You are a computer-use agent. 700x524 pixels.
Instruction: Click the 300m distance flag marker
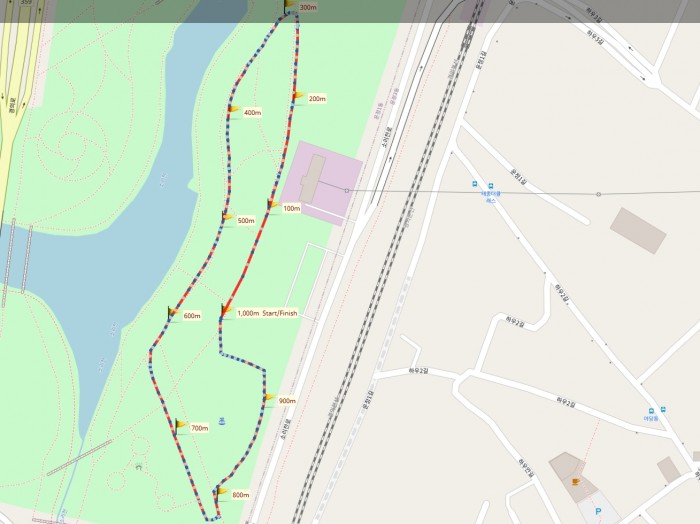coord(290,6)
